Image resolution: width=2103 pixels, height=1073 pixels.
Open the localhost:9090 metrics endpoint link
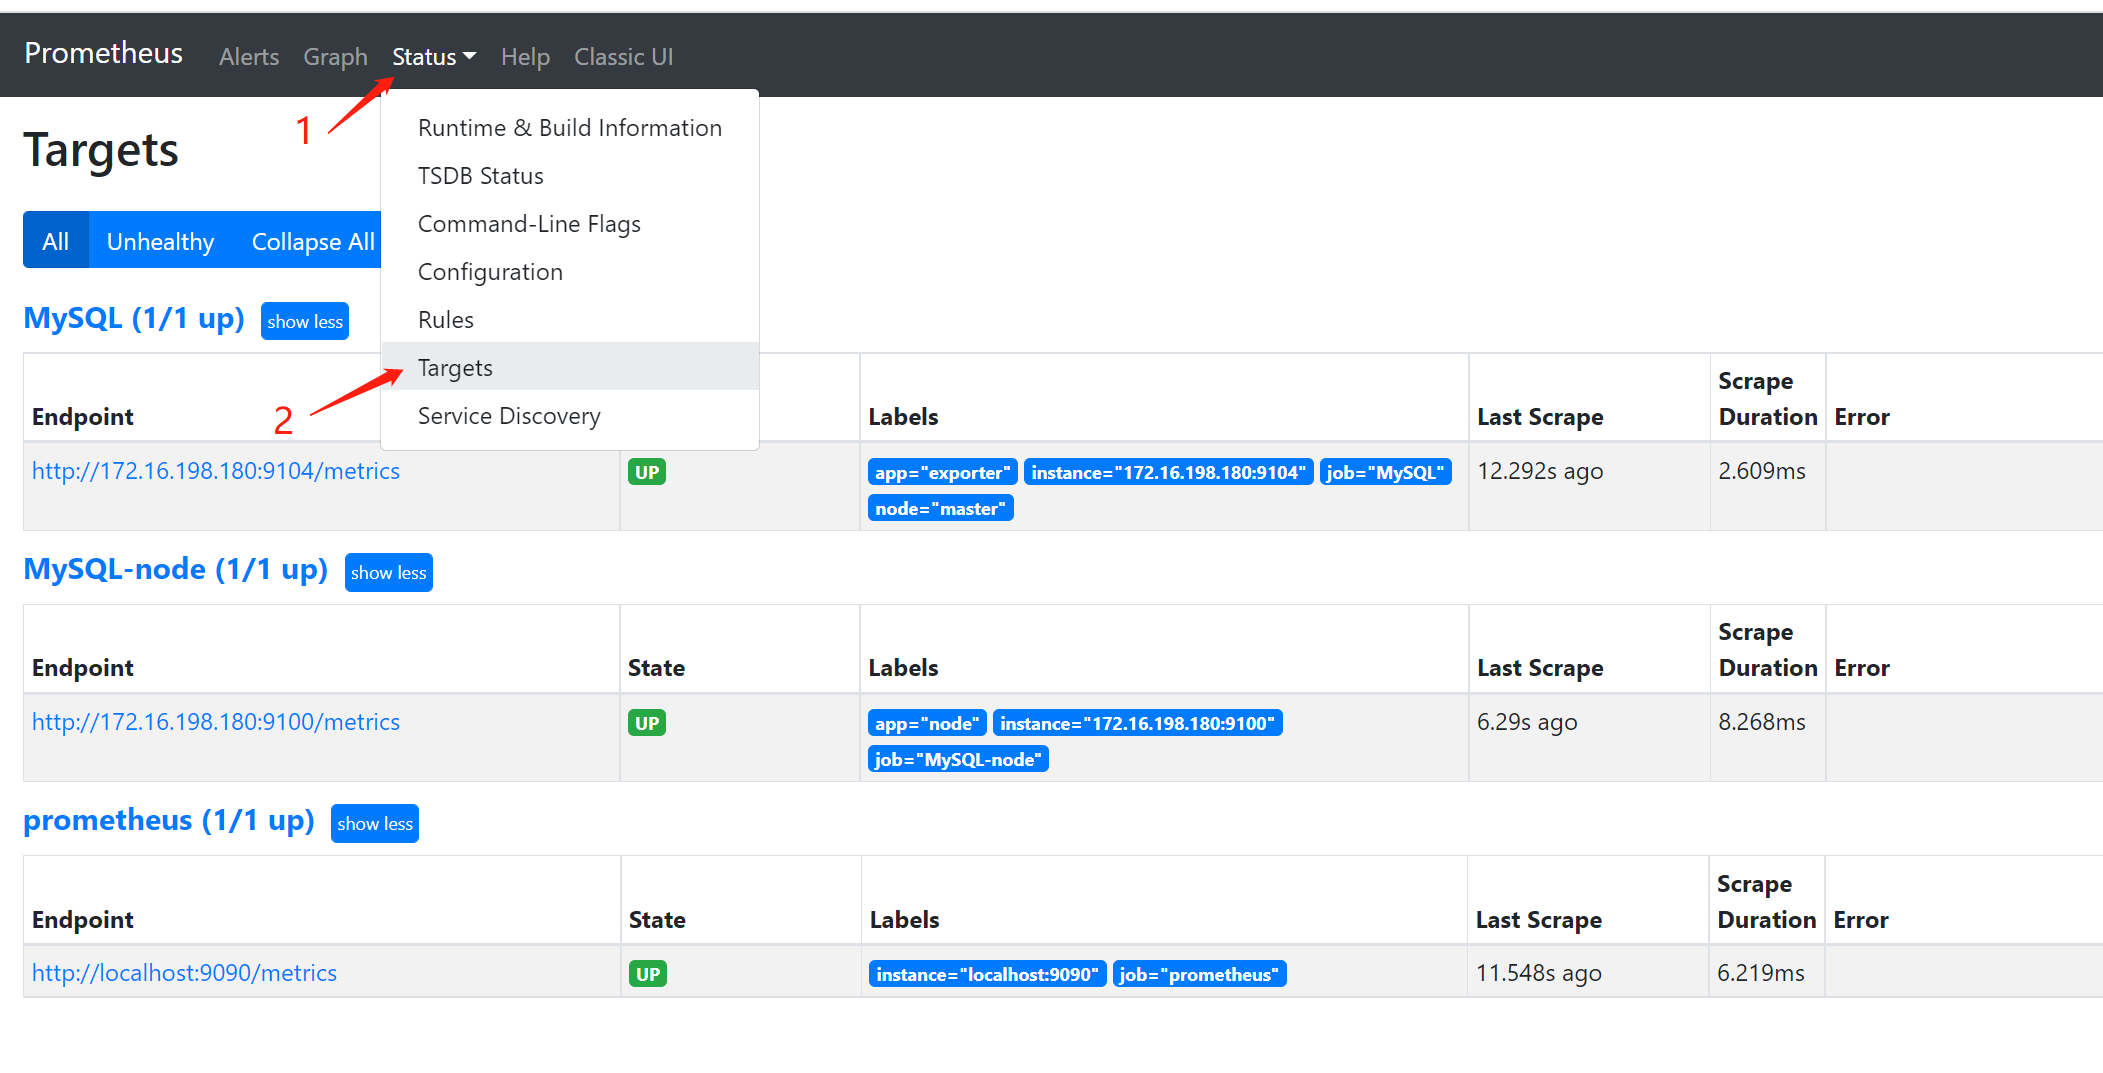(x=184, y=973)
